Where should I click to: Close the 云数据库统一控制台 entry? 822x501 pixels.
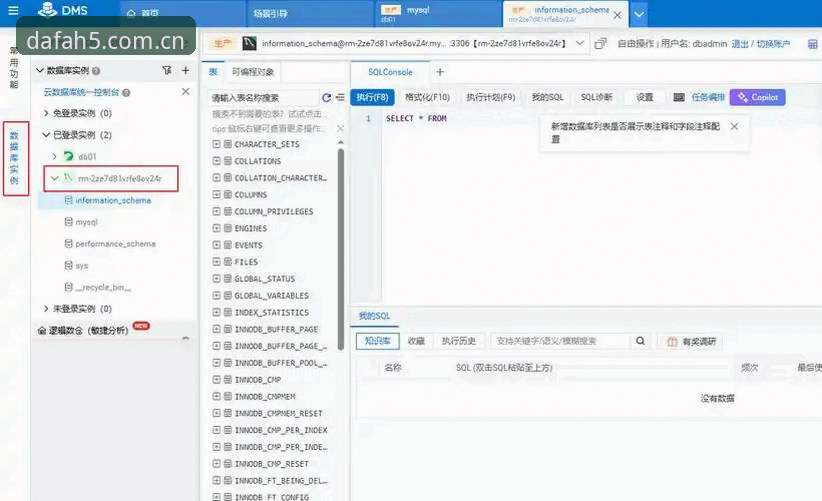pos(186,92)
